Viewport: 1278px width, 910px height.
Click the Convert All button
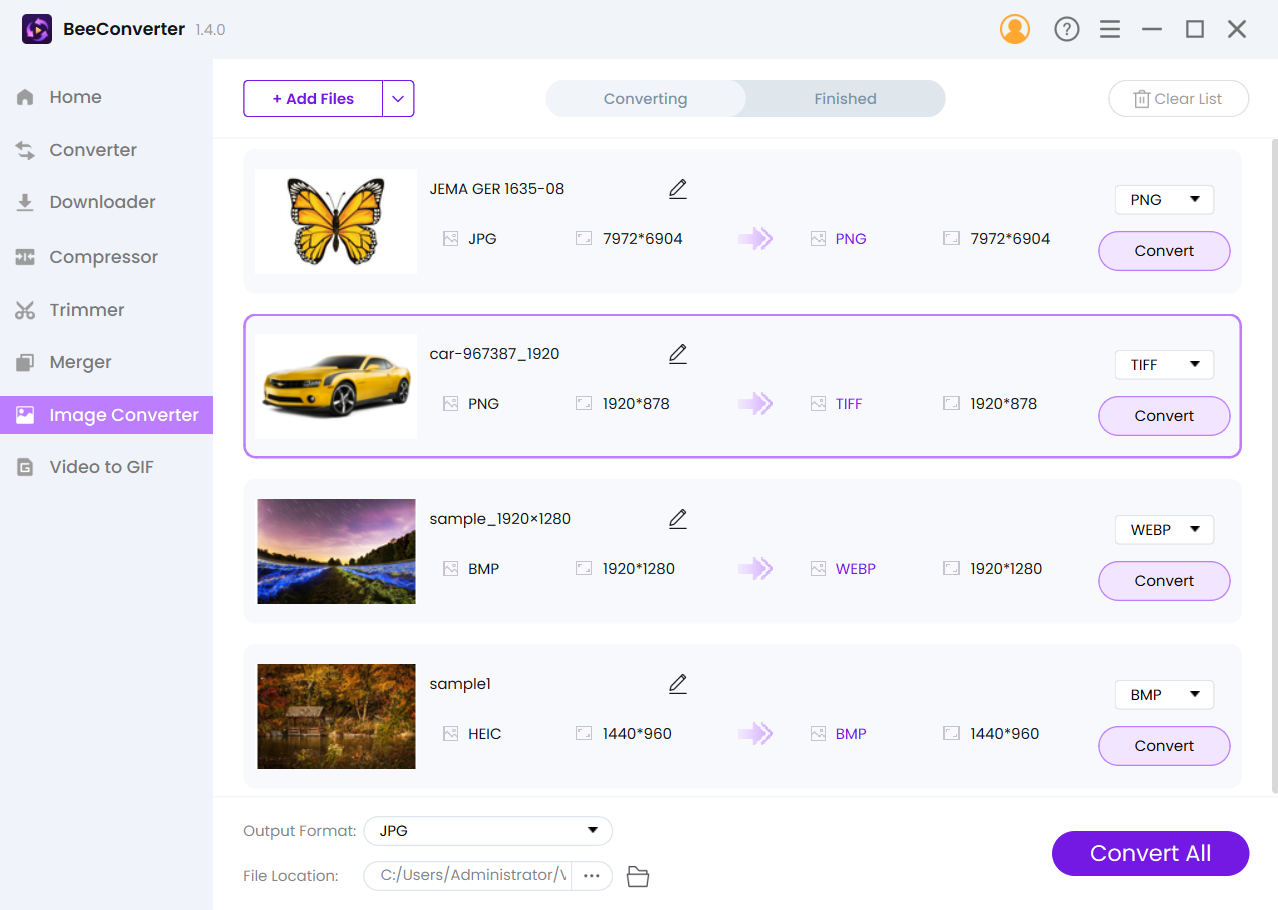pos(1150,853)
